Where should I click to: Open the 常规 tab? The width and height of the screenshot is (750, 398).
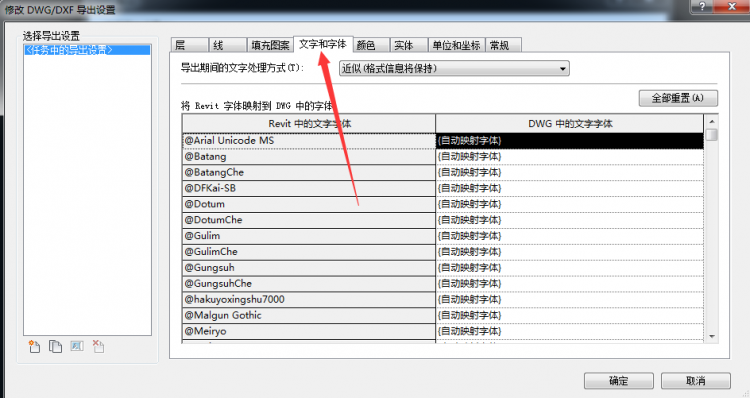504,45
